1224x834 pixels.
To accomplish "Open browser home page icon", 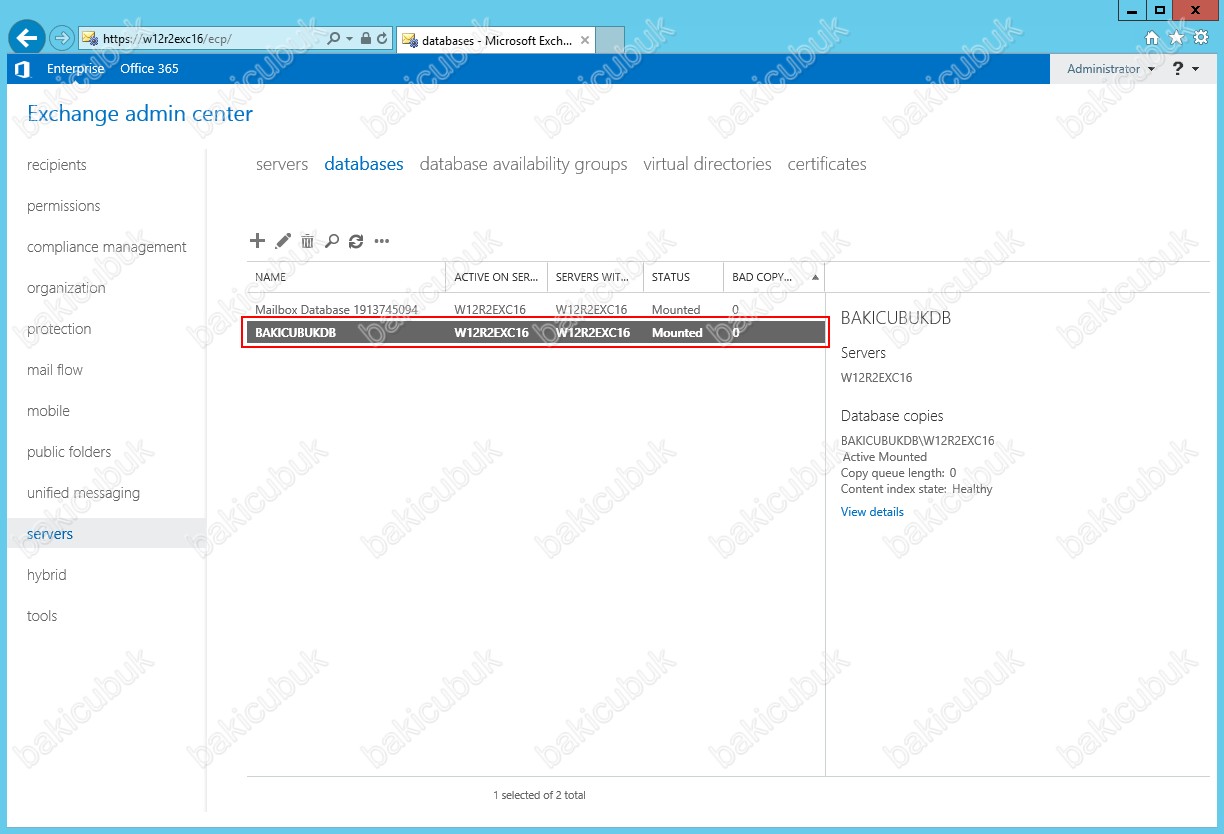I will tap(1152, 38).
